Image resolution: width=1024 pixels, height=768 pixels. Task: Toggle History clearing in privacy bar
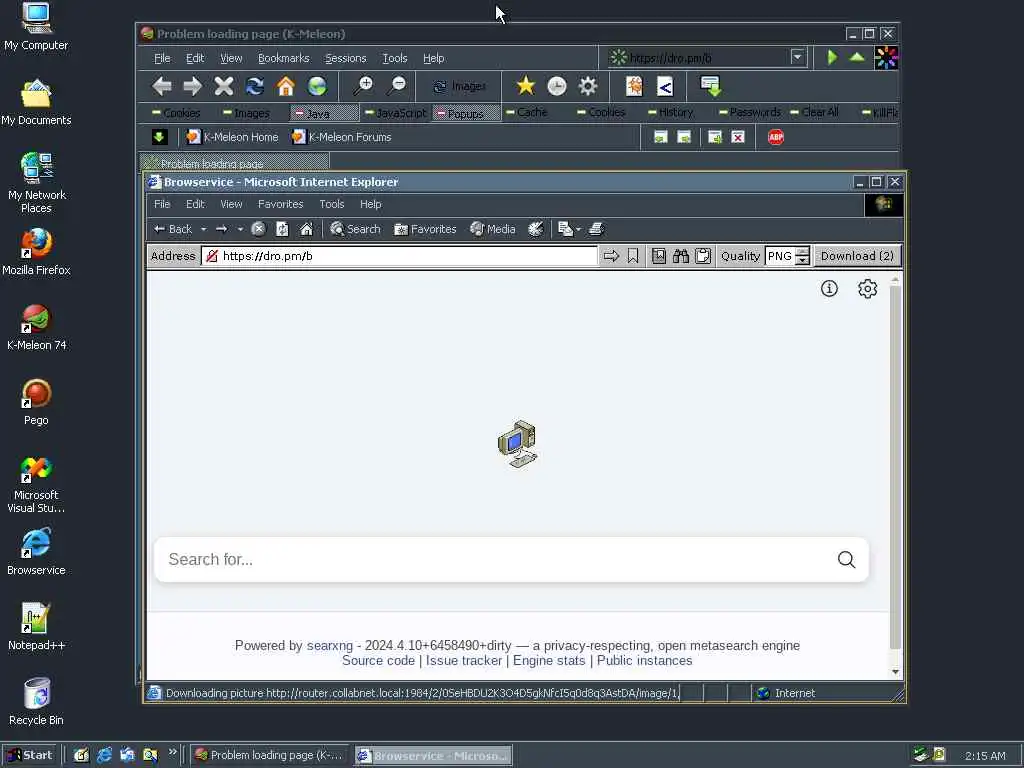click(x=670, y=112)
